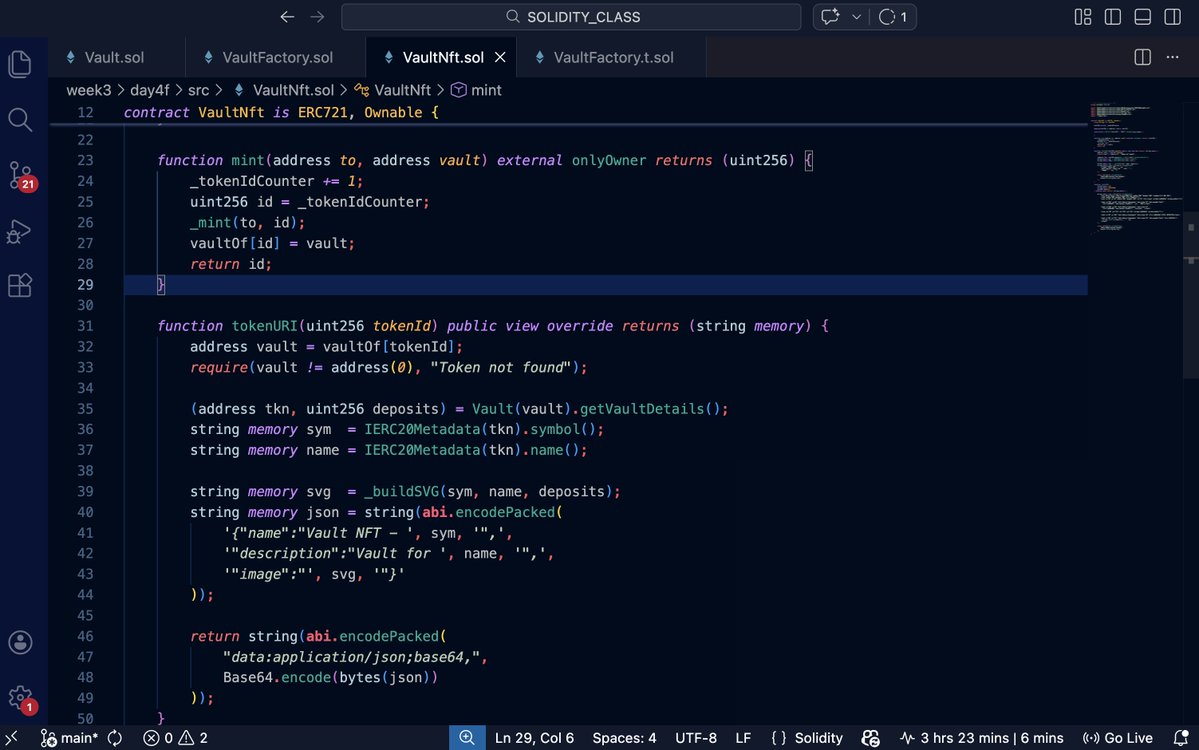Screen dimensions: 1199x750
Task: Click "Token not found" string
Action: (501, 368)
